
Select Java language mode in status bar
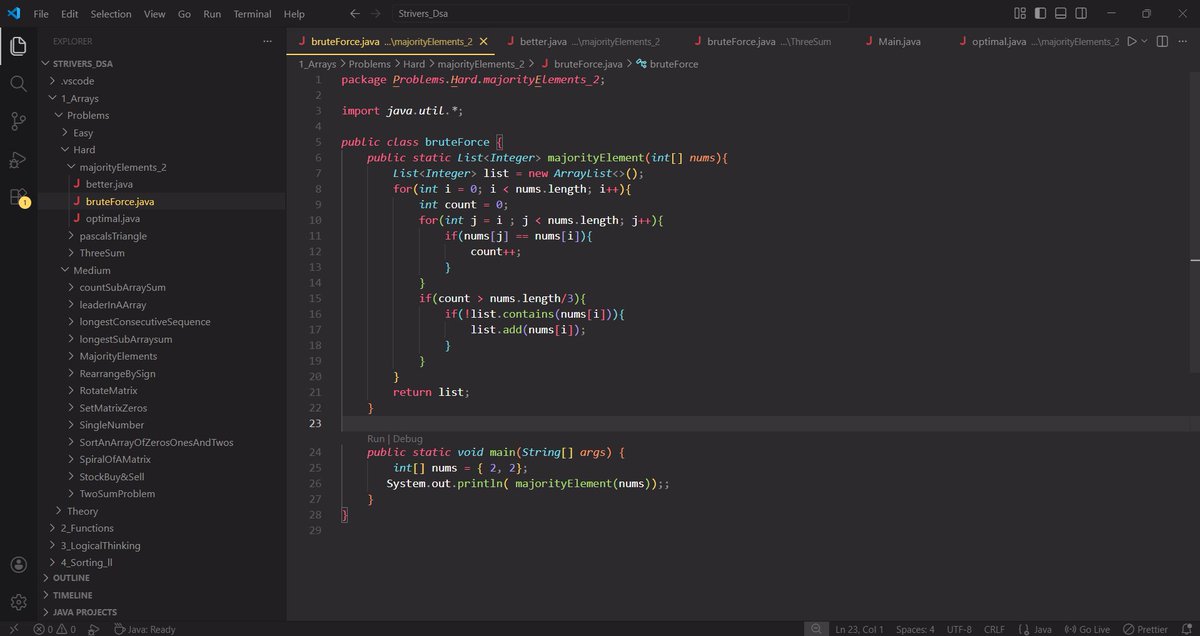point(1043,629)
